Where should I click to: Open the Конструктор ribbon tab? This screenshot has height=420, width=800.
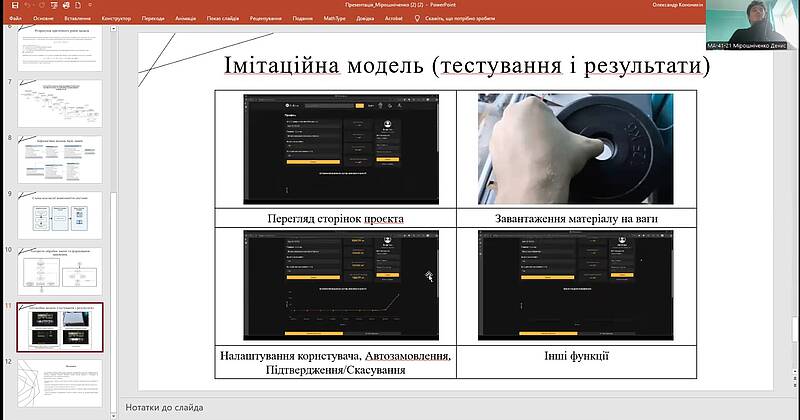pyautogui.click(x=116, y=18)
